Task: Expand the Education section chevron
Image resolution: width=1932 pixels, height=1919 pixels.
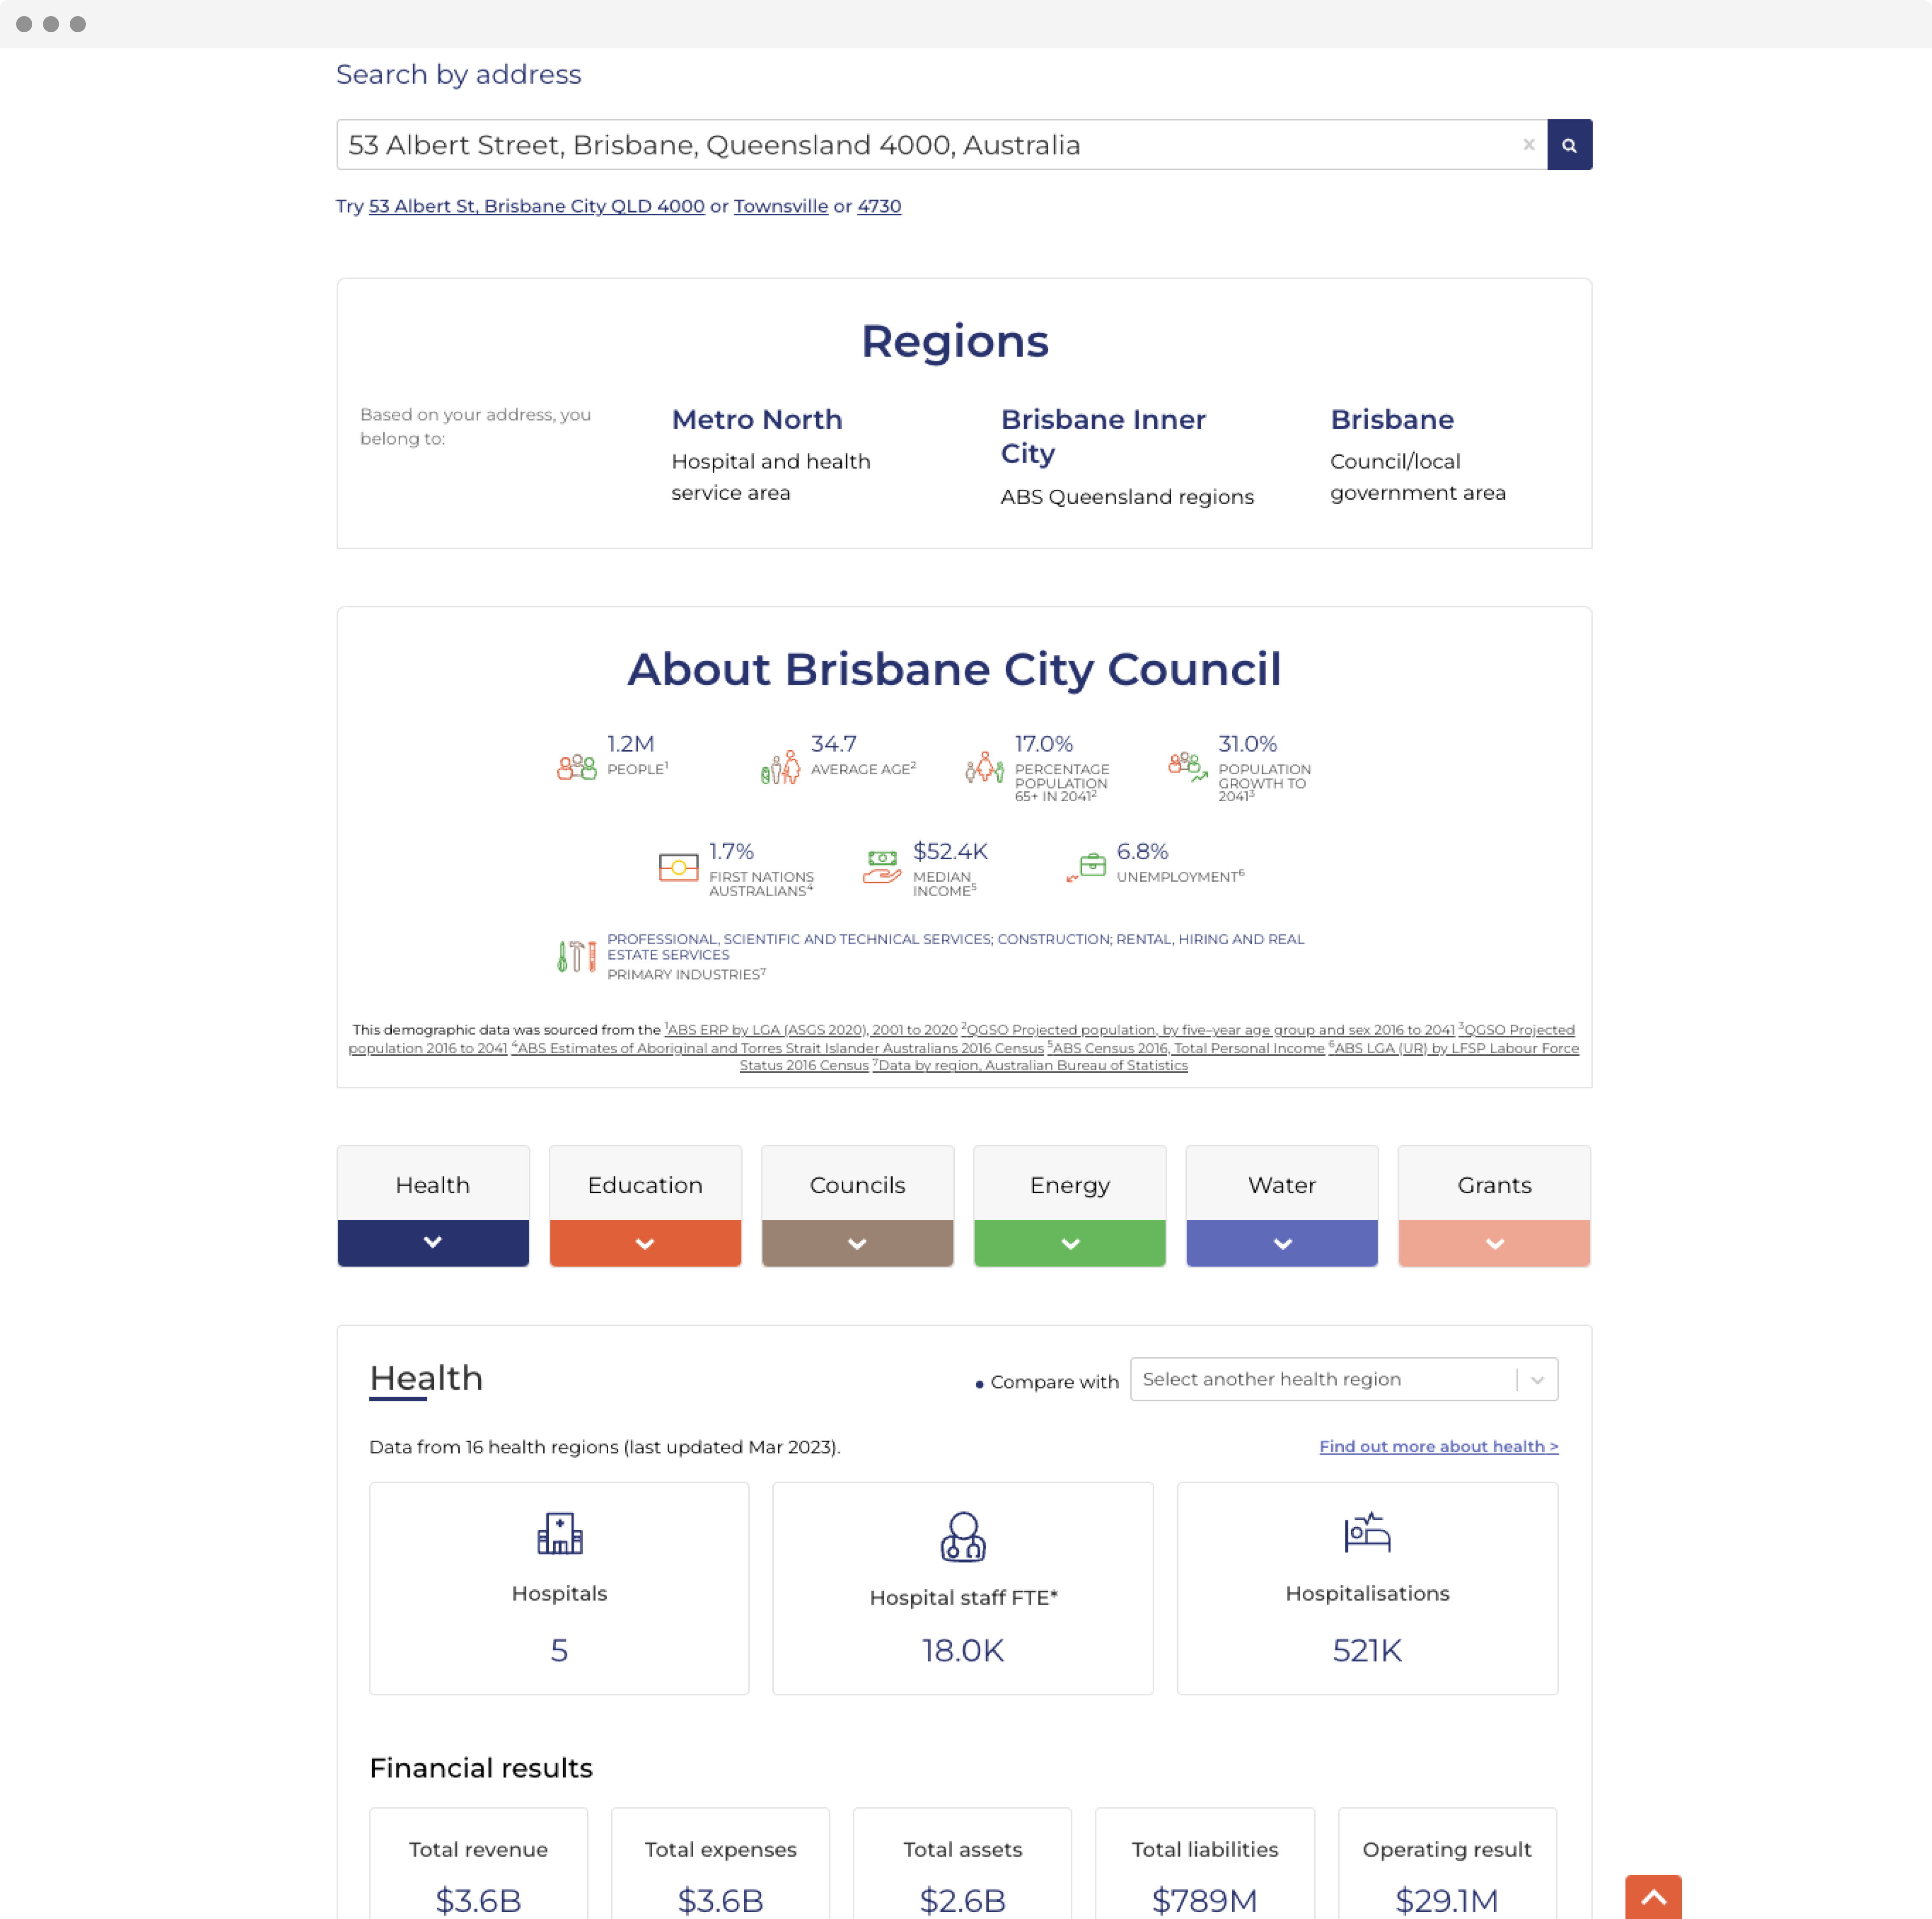Action: click(645, 1243)
